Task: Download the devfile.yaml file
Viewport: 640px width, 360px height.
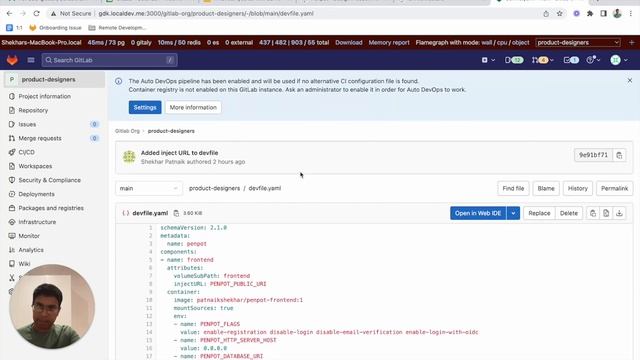Action: tap(619, 213)
